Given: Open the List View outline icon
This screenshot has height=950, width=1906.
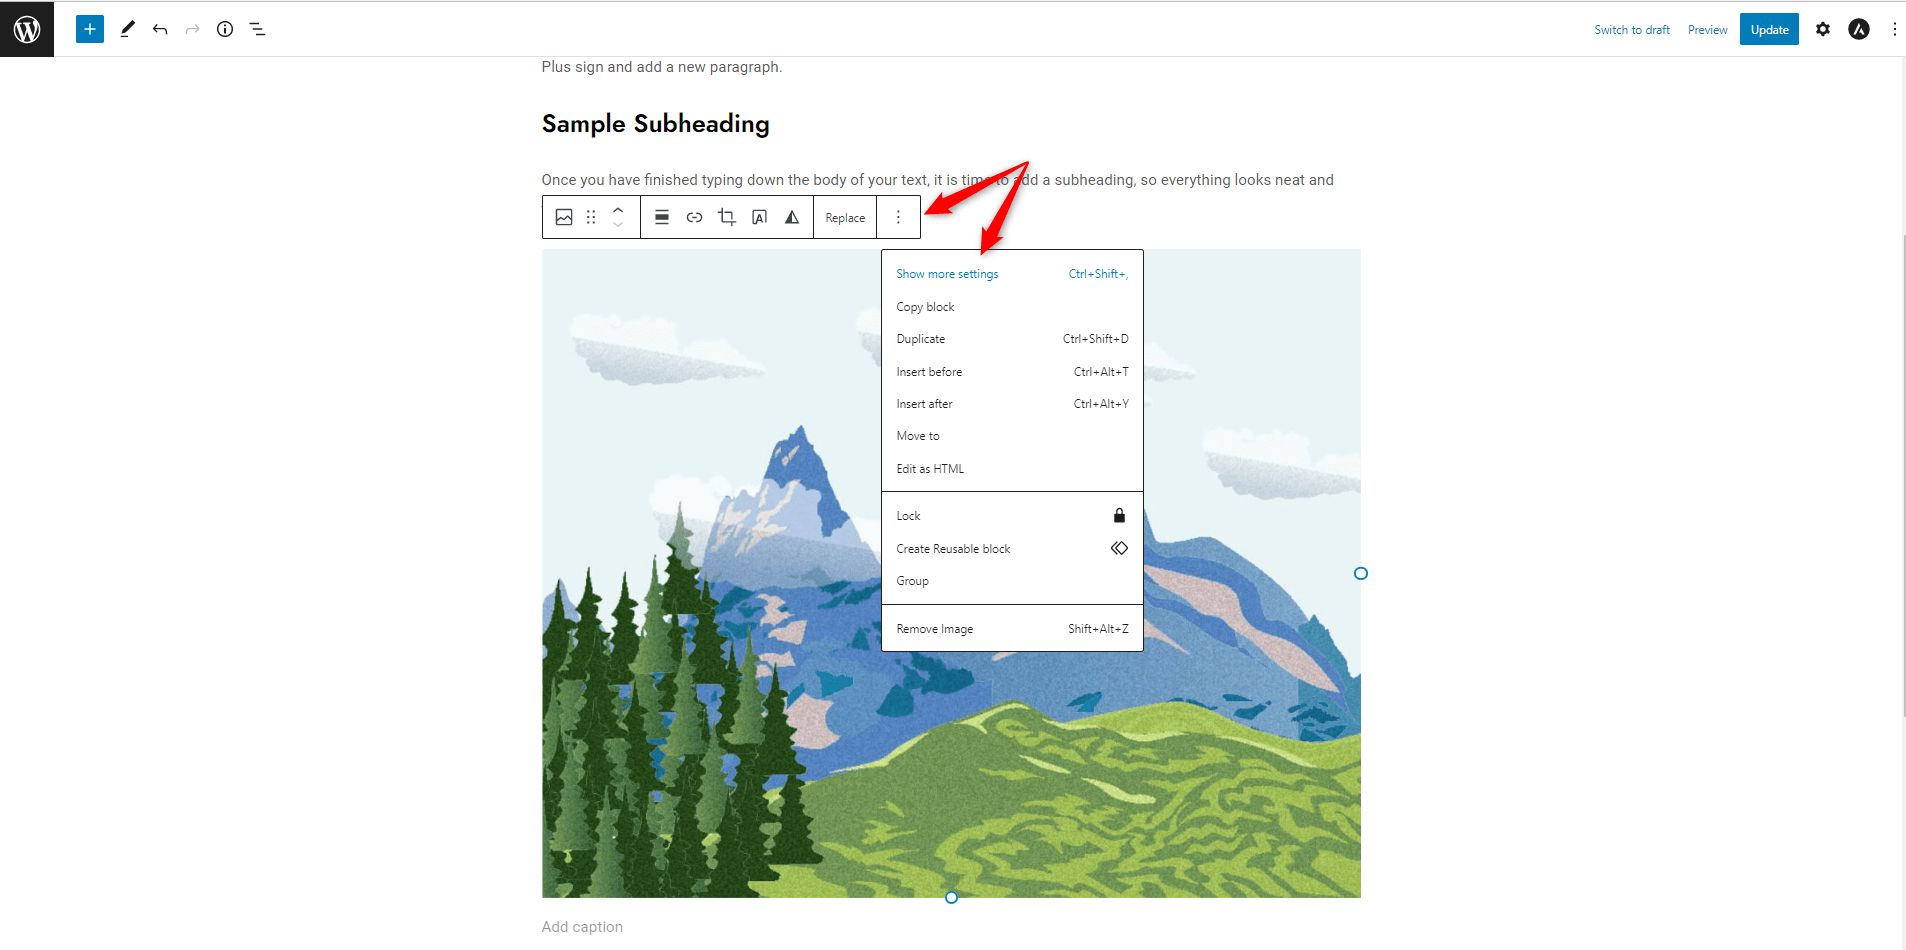Looking at the screenshot, I should pos(257,29).
